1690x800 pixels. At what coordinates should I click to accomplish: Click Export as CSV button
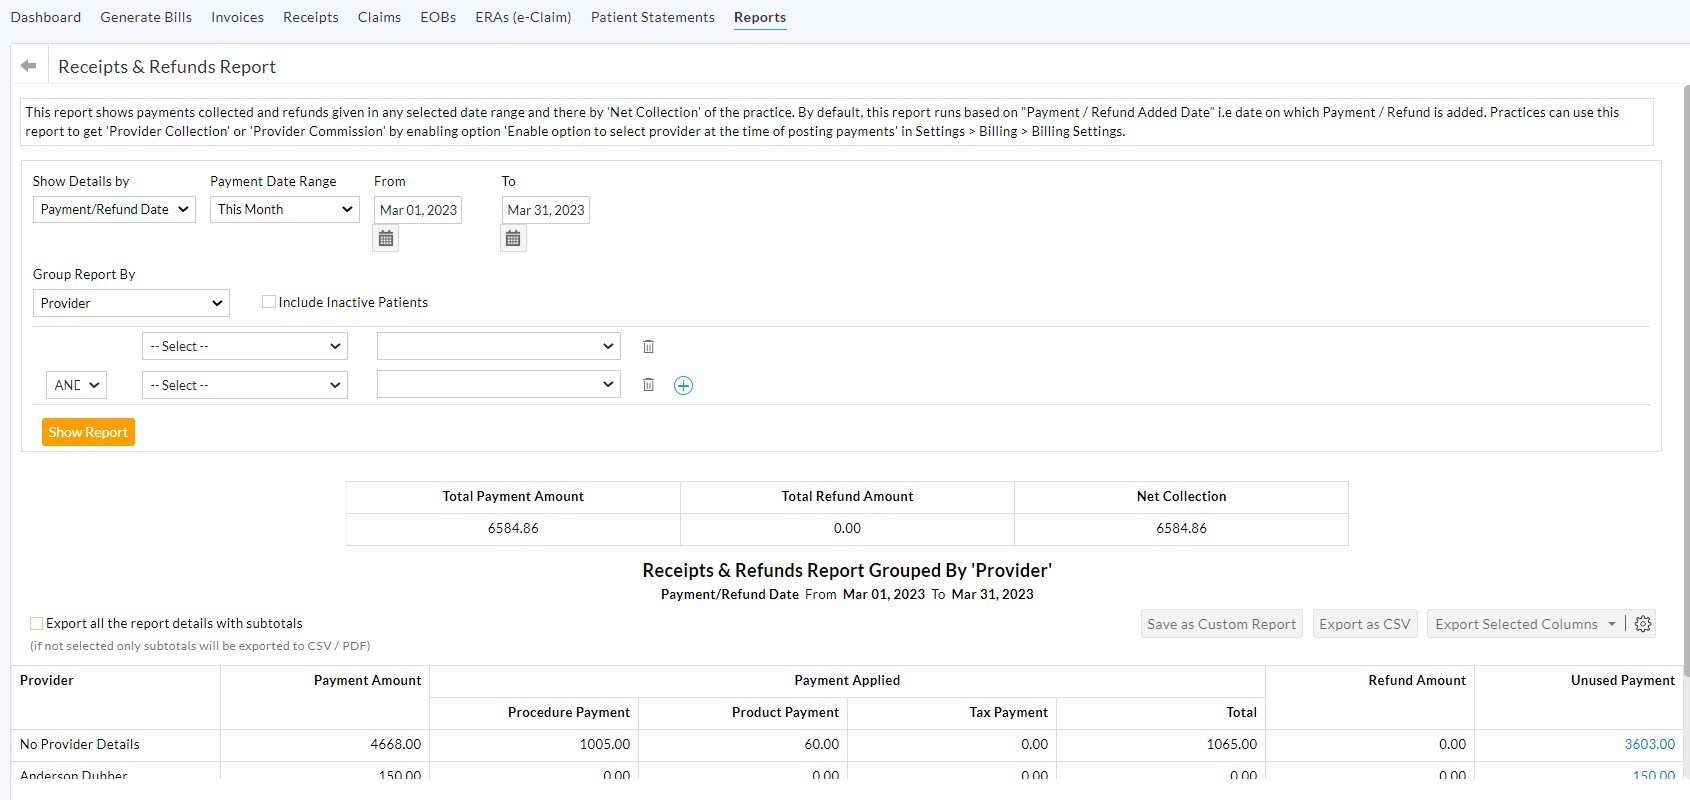(x=1365, y=624)
